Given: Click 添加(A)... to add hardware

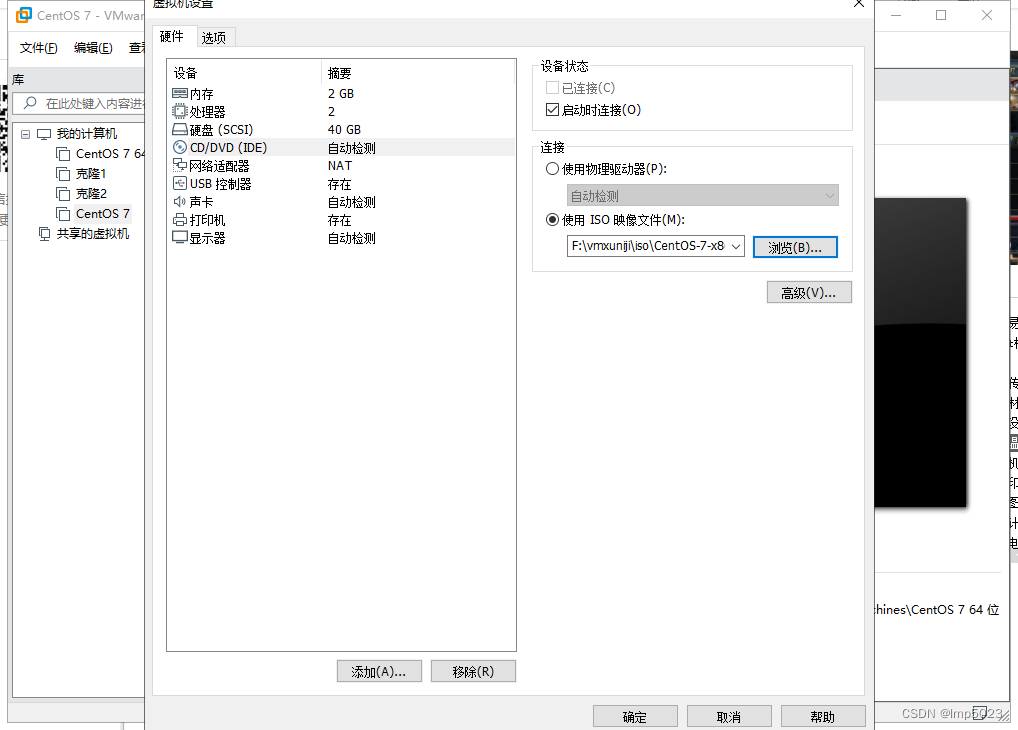Looking at the screenshot, I should pos(379,672).
